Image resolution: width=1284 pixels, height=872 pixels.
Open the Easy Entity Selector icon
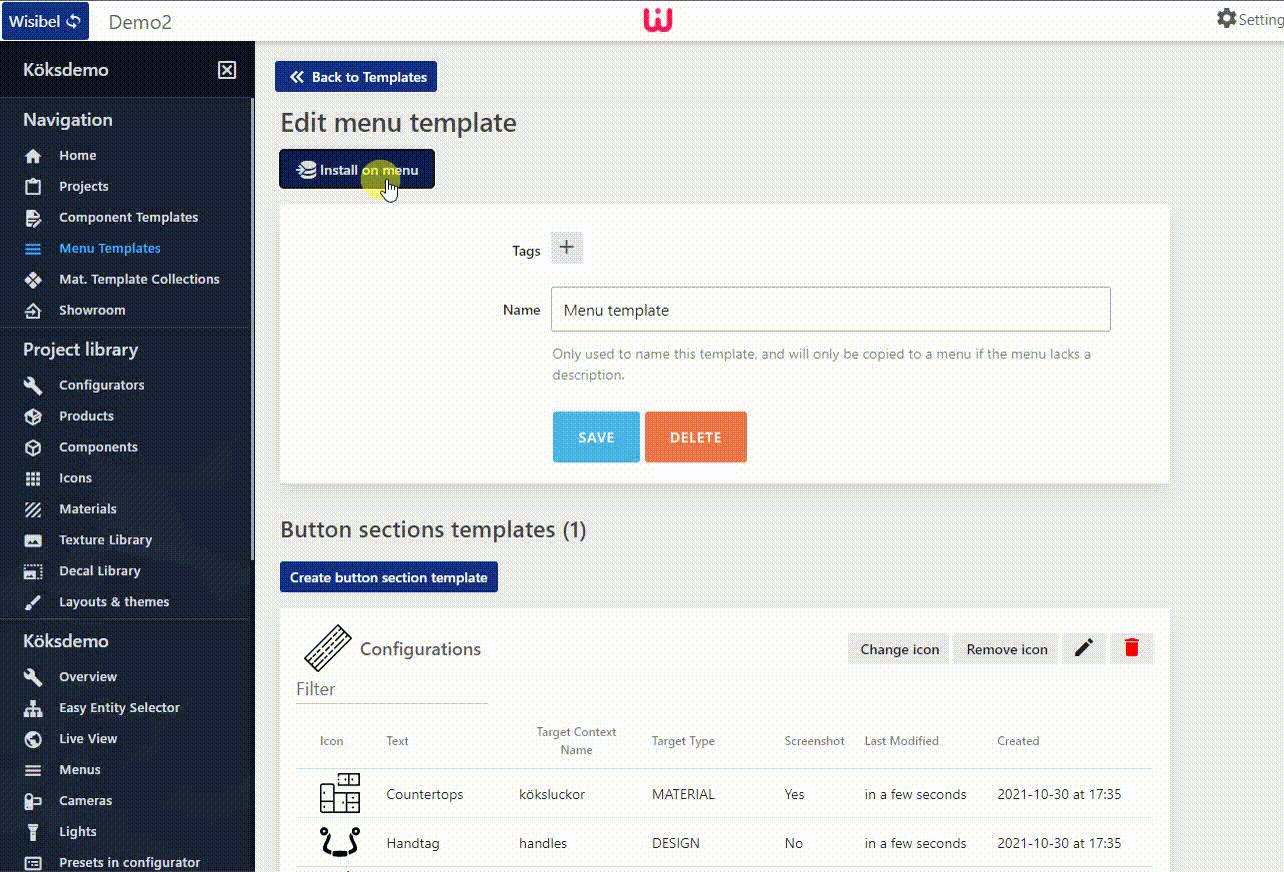tap(34, 707)
